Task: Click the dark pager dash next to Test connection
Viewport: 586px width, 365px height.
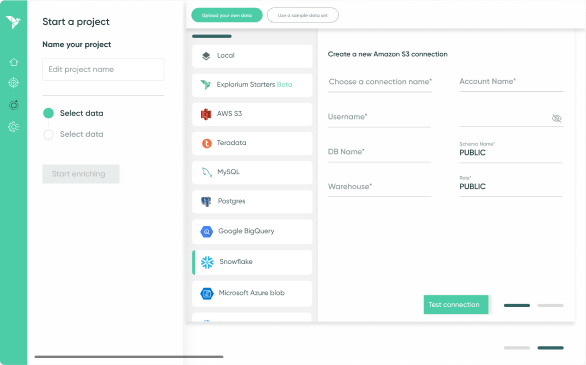Action: coord(517,306)
